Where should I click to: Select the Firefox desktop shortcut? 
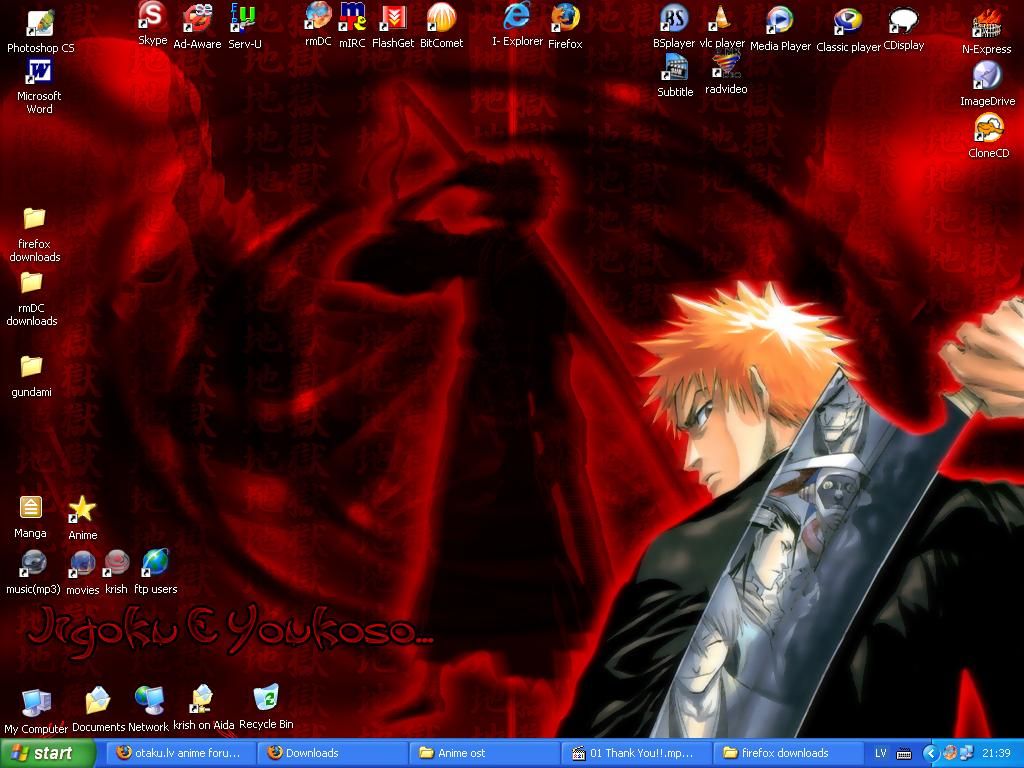(566, 18)
